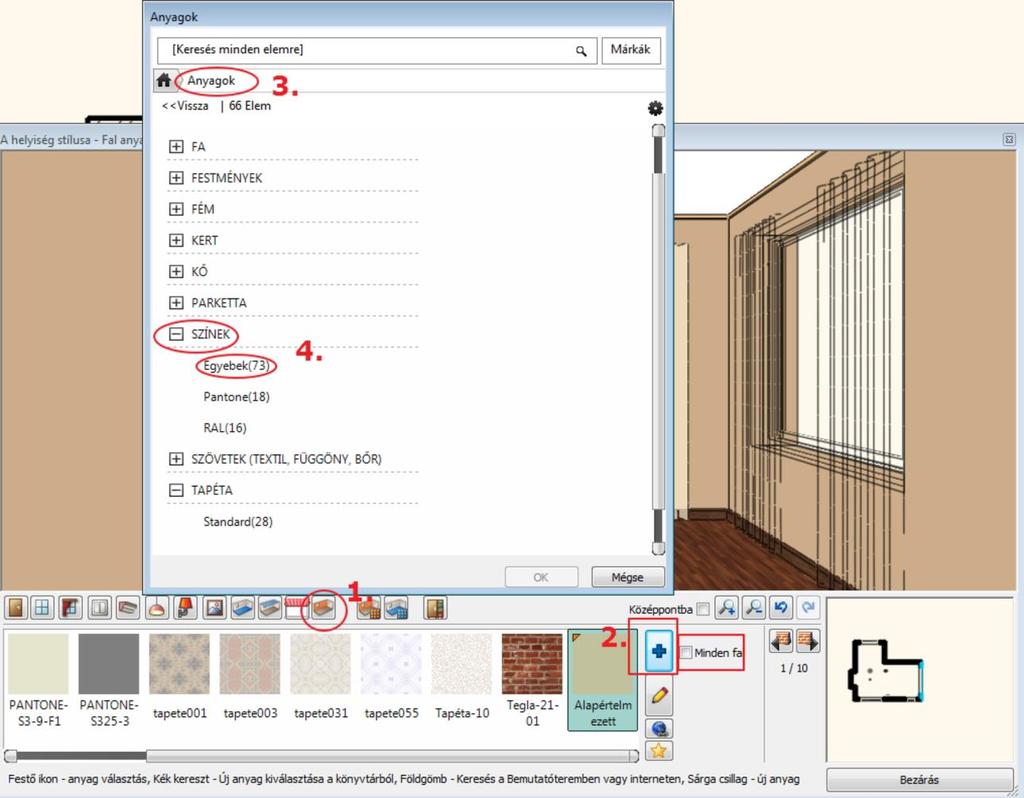Click the greyed OK button

541,577
